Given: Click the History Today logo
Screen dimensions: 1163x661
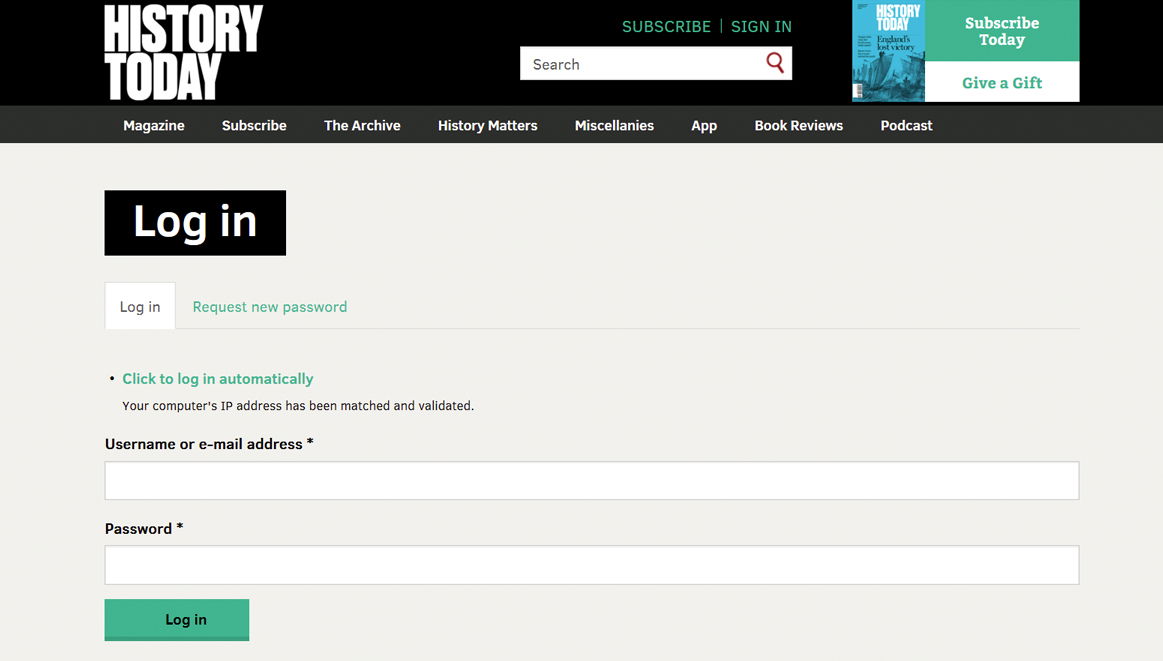Looking at the screenshot, I should tap(183, 52).
